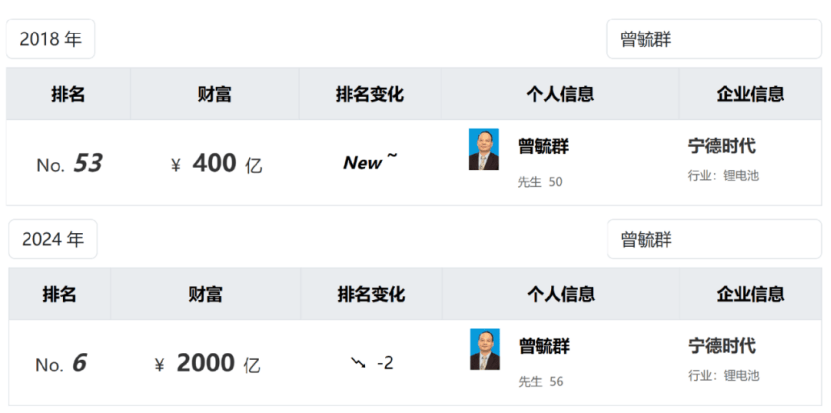
Task: Sort by 财富 header in the 2018 table
Action: [x=215, y=94]
